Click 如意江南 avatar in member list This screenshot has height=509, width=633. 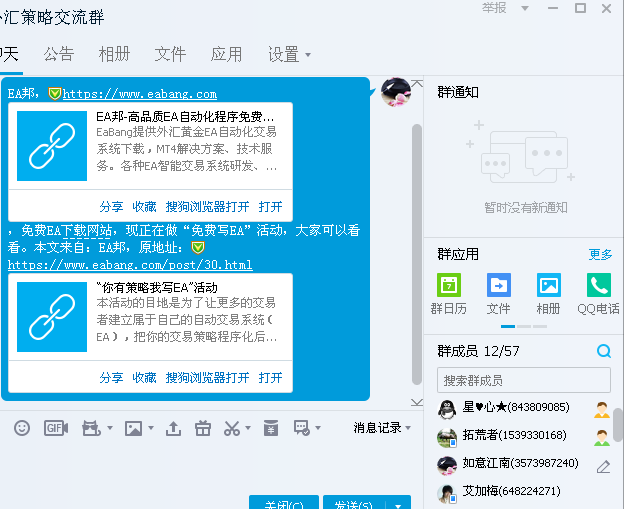(447, 465)
